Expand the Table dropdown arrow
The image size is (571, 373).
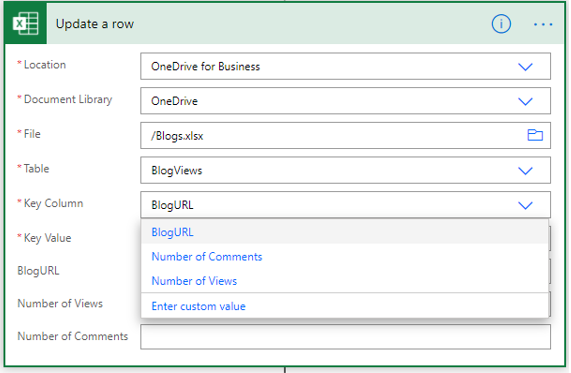525,170
